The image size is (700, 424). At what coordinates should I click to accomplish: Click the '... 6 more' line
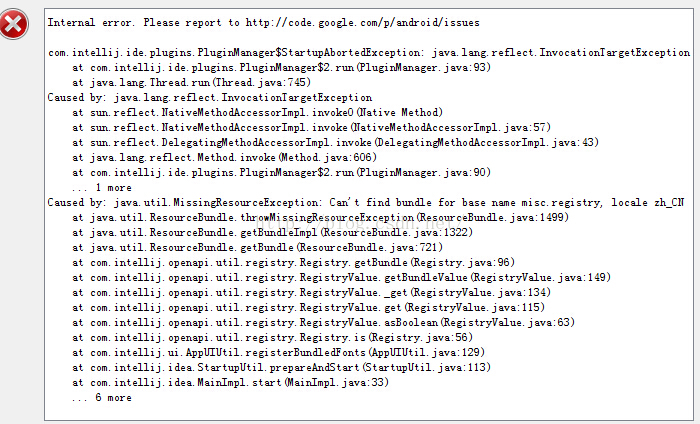(102, 398)
